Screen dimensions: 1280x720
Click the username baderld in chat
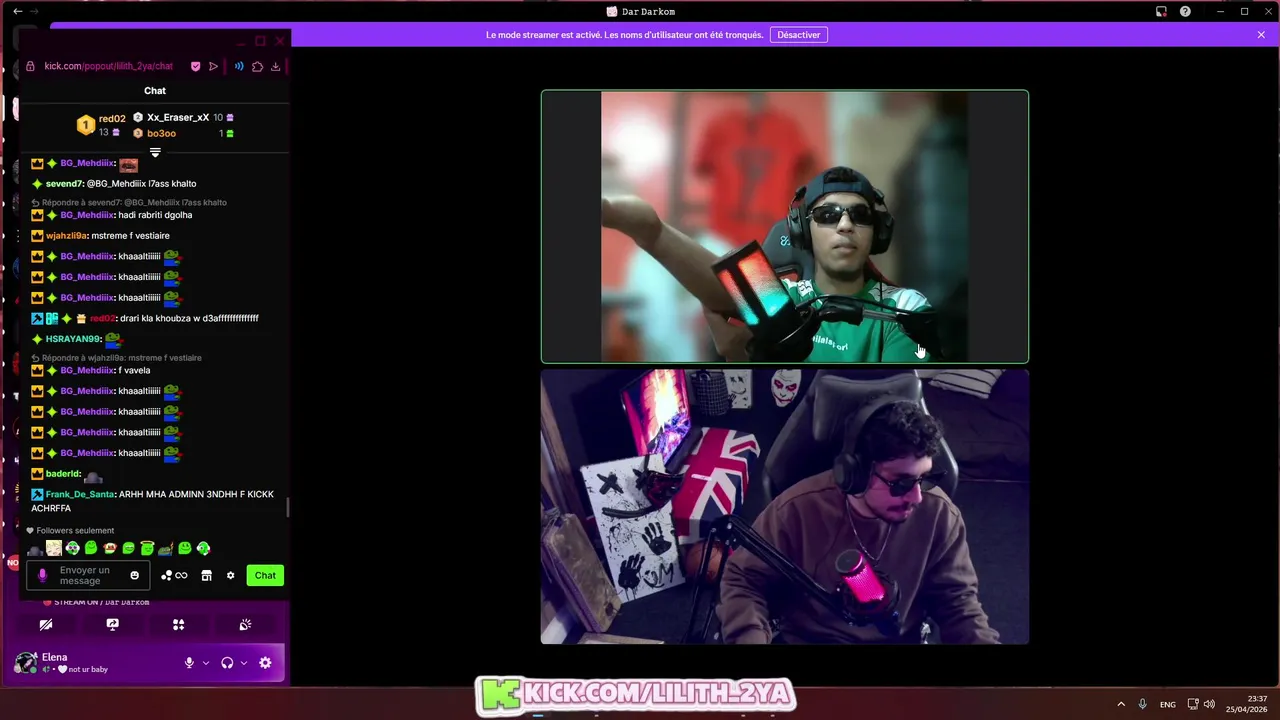63,474
